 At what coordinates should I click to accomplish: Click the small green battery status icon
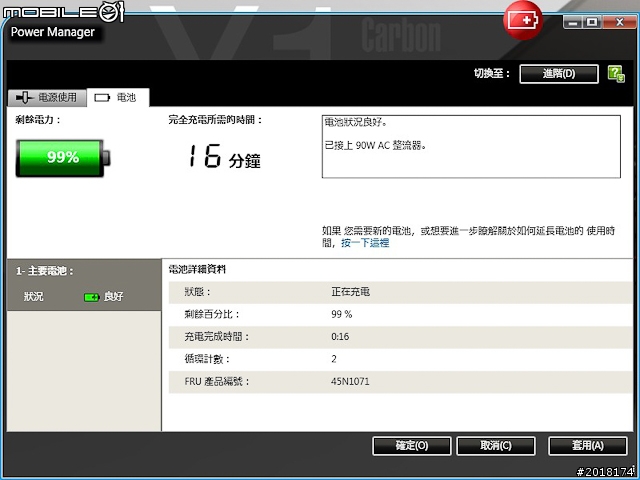click(x=91, y=297)
